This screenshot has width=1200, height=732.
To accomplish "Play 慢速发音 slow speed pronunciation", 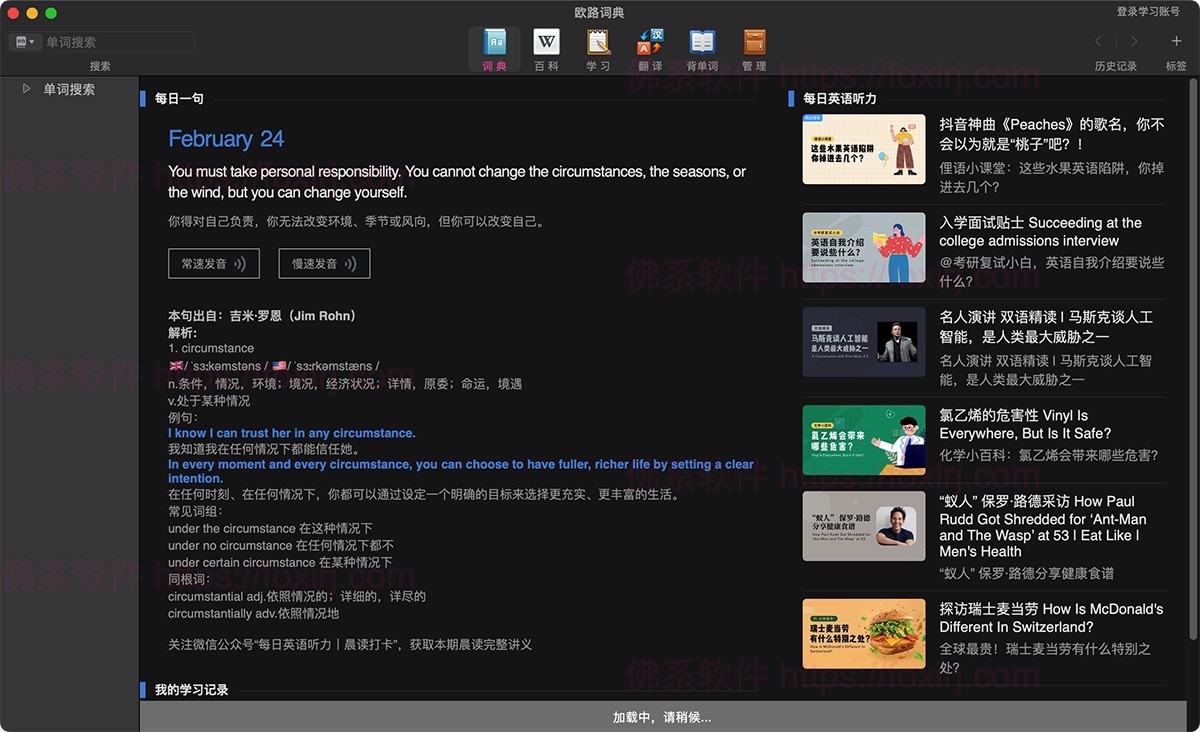I will tap(324, 264).
